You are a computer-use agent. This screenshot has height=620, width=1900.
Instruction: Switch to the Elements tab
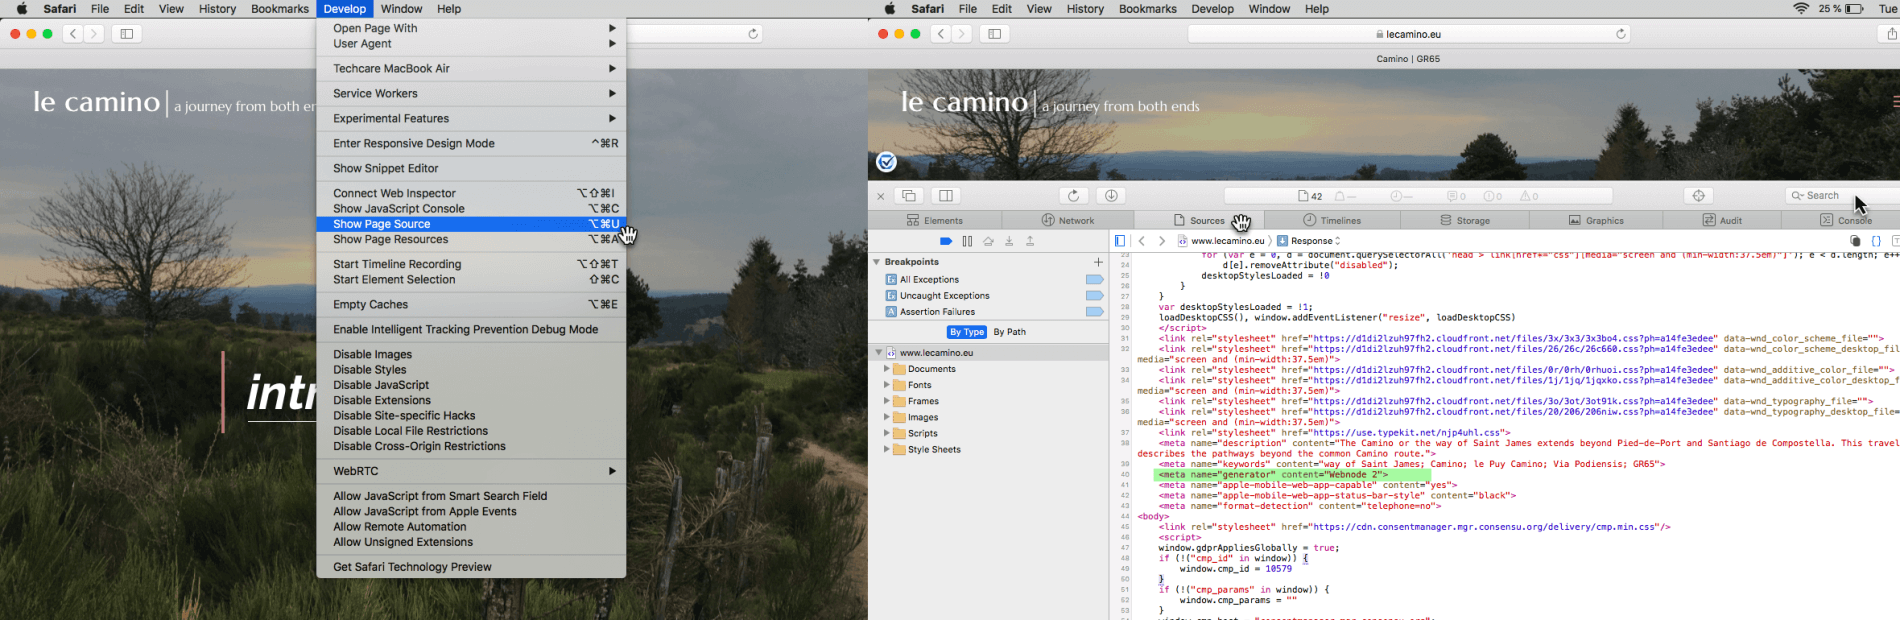(935, 221)
